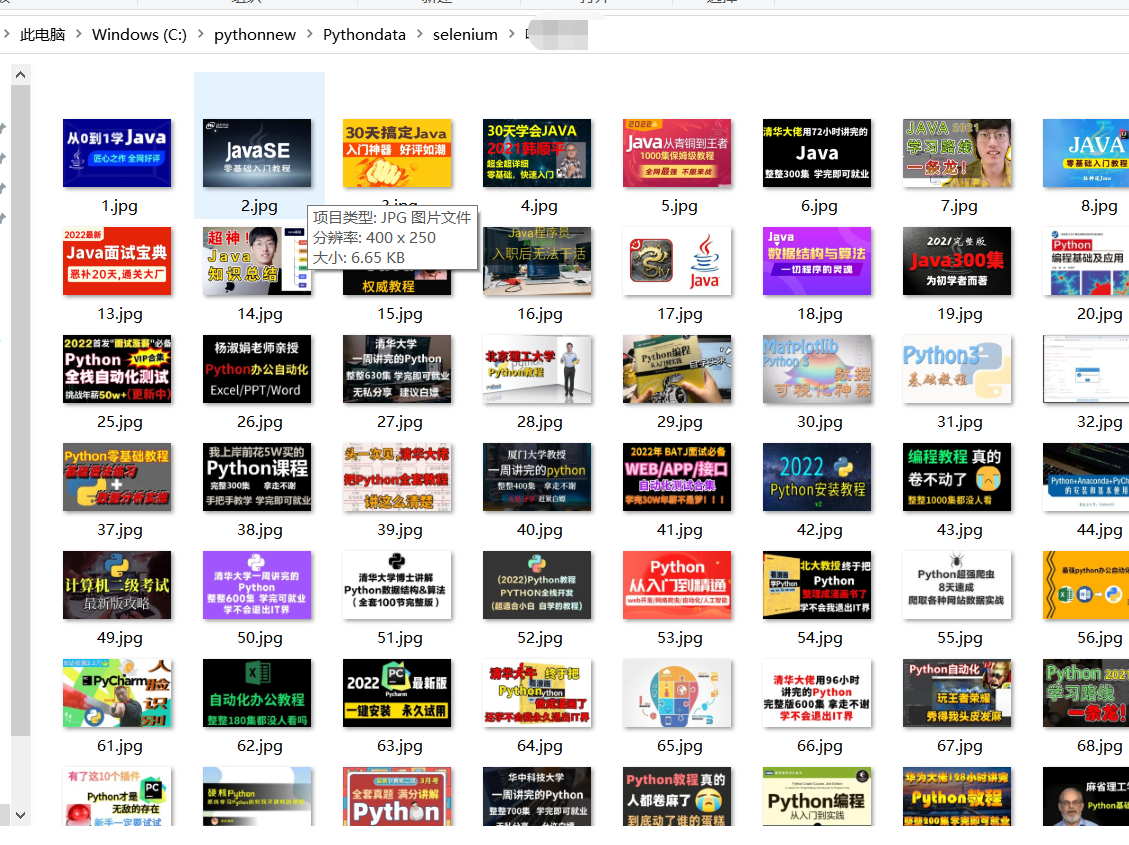Select the 39.jpg thumbnail
This screenshot has height=845, width=1129.
tap(397, 477)
